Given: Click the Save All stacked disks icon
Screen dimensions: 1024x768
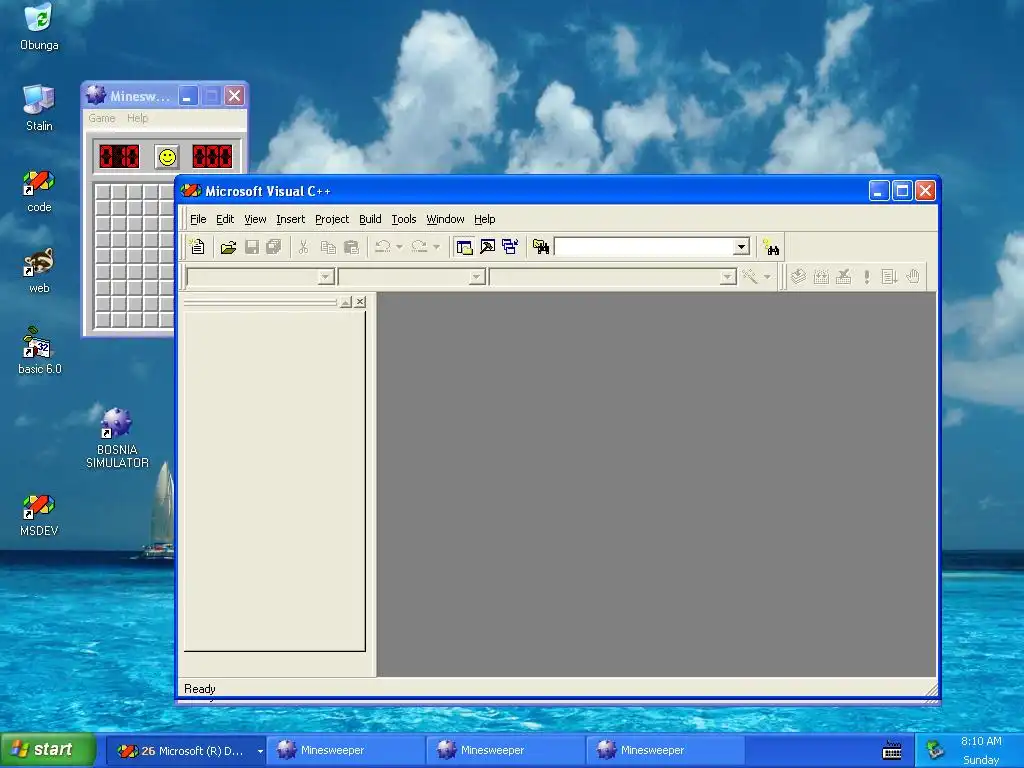Looking at the screenshot, I should 274,247.
